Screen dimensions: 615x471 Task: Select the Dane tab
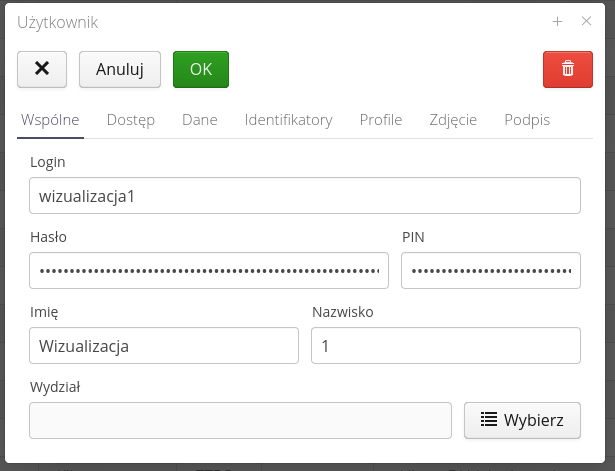pos(200,120)
